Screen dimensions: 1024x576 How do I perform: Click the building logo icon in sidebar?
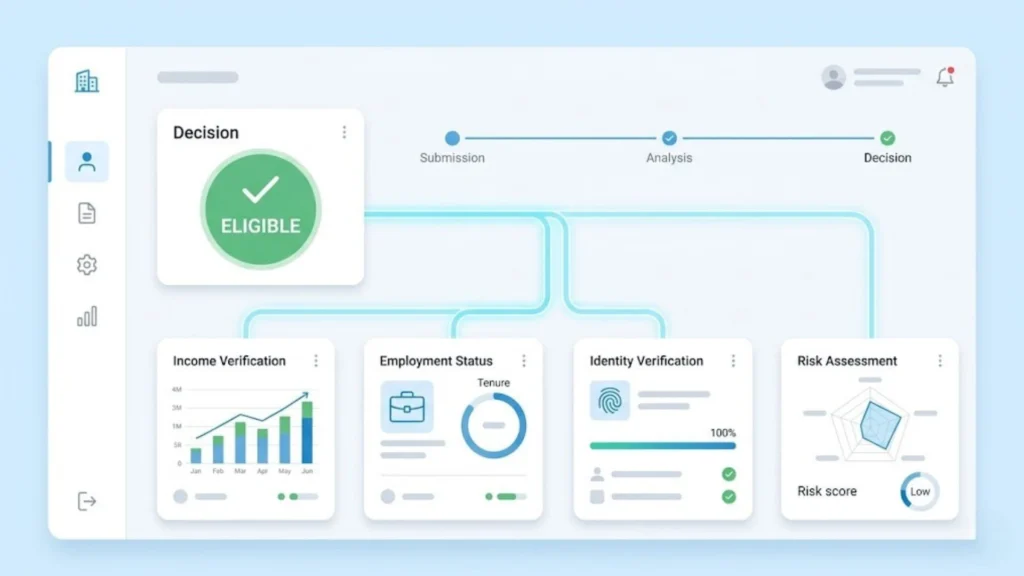tap(87, 81)
